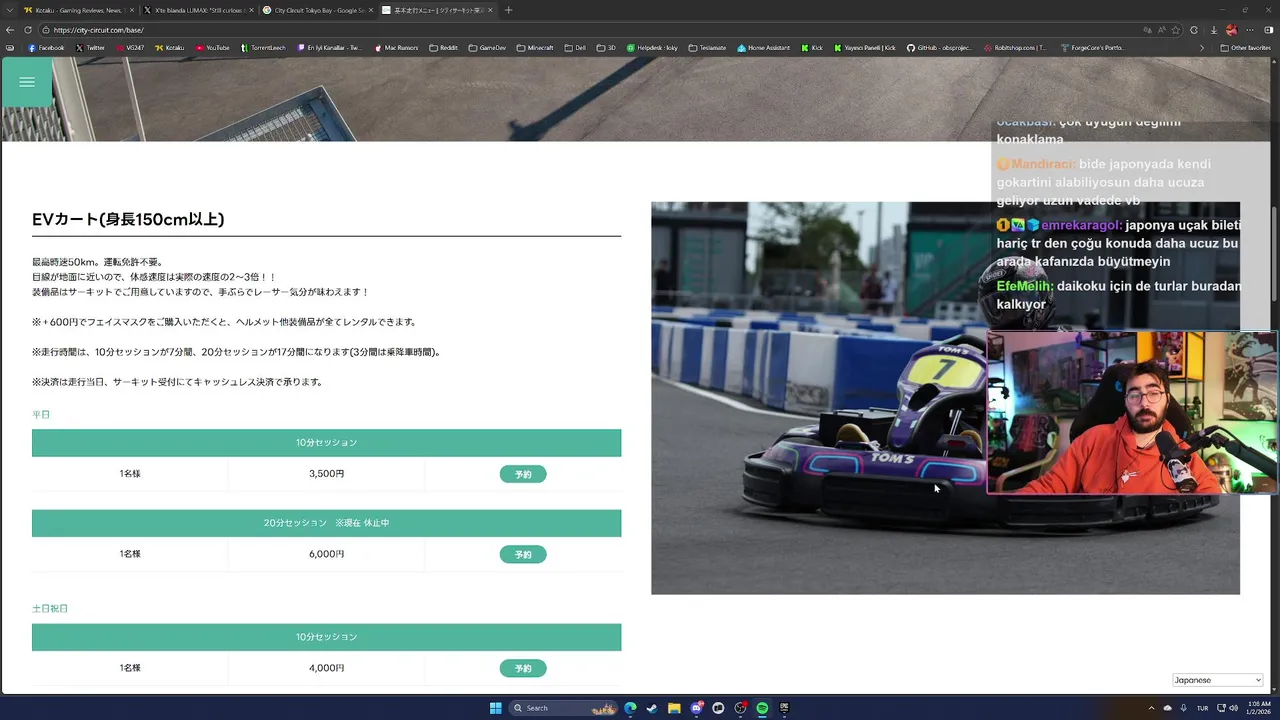Expand the GameDev bookmark folder

click(488, 47)
